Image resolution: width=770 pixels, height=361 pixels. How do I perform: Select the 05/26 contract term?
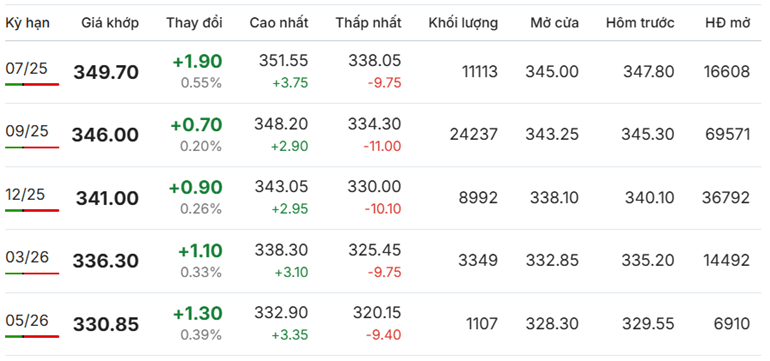click(x=27, y=320)
